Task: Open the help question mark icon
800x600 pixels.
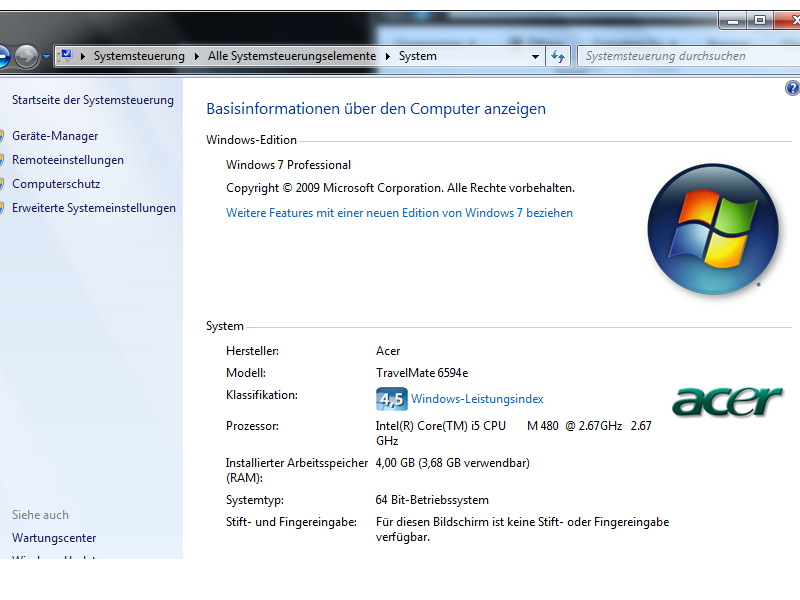Action: [792, 88]
